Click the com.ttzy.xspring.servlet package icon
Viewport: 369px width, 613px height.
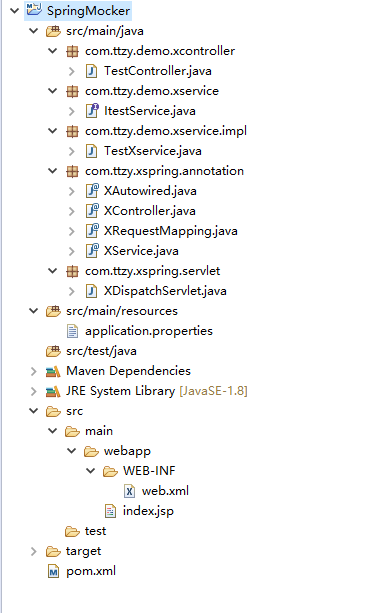(x=72, y=271)
